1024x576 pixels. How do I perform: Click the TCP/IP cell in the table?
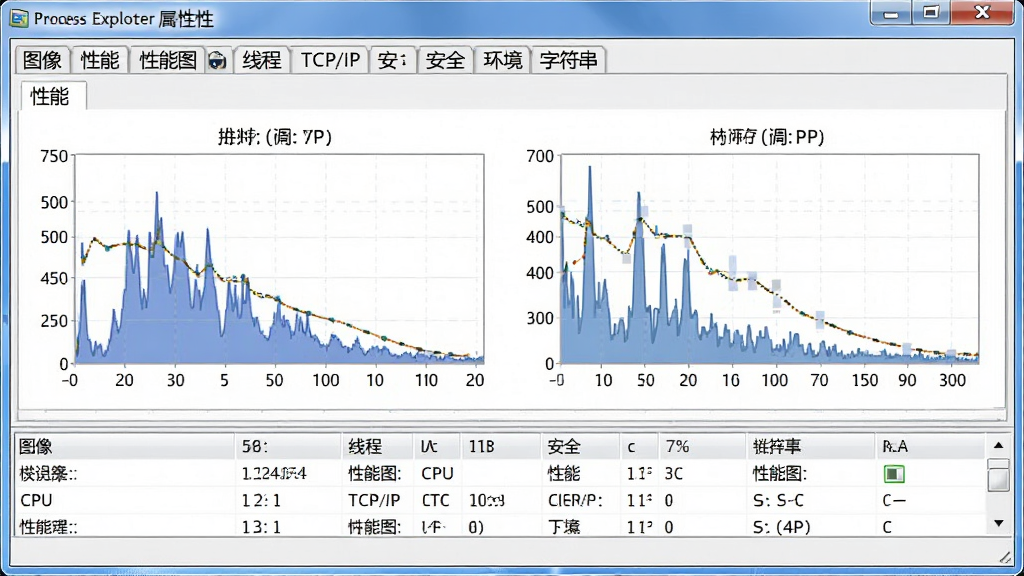374,500
